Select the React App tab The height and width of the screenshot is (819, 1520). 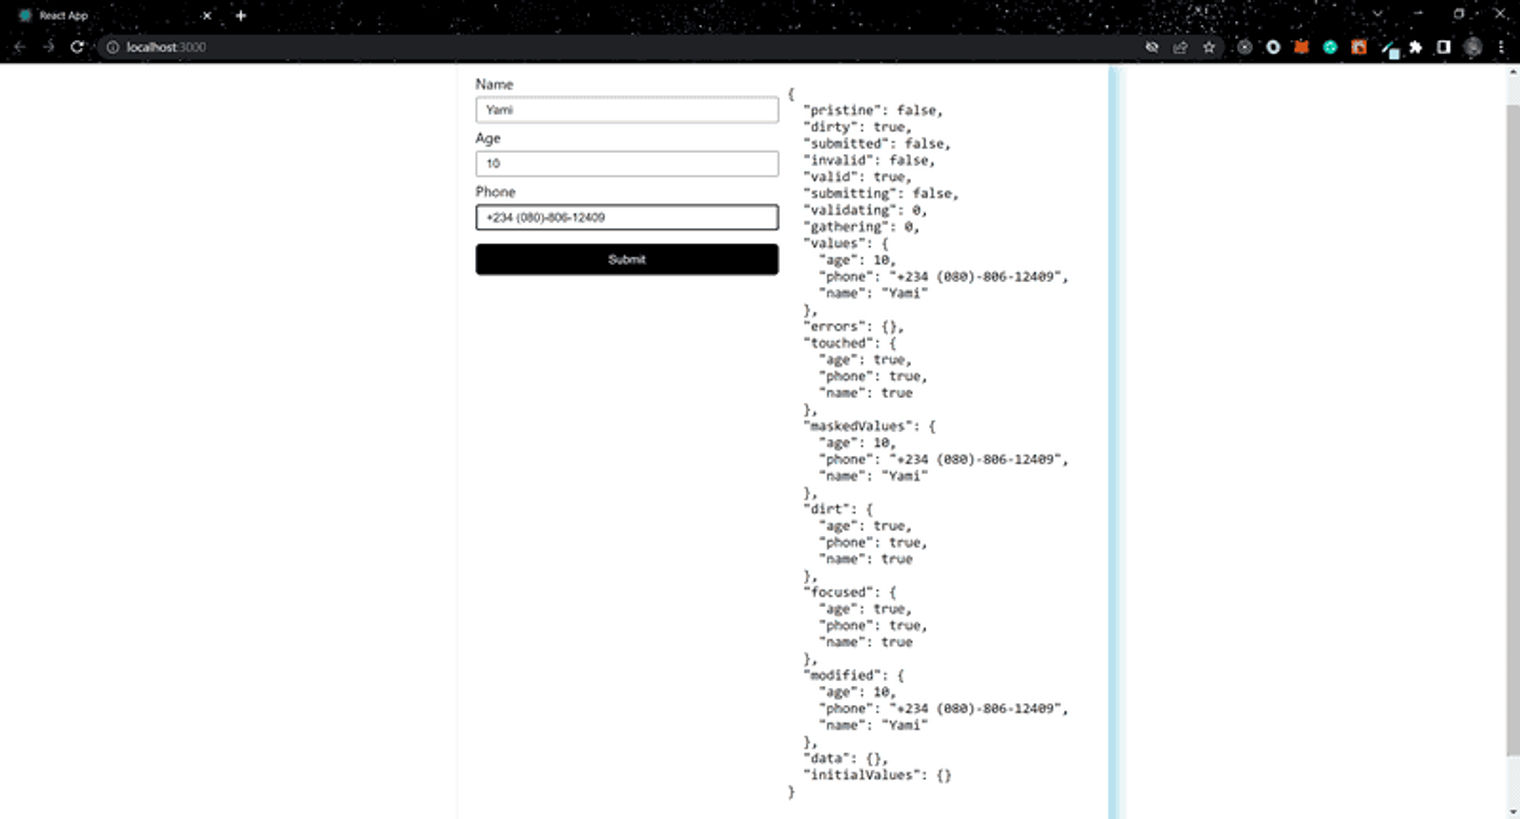point(115,15)
